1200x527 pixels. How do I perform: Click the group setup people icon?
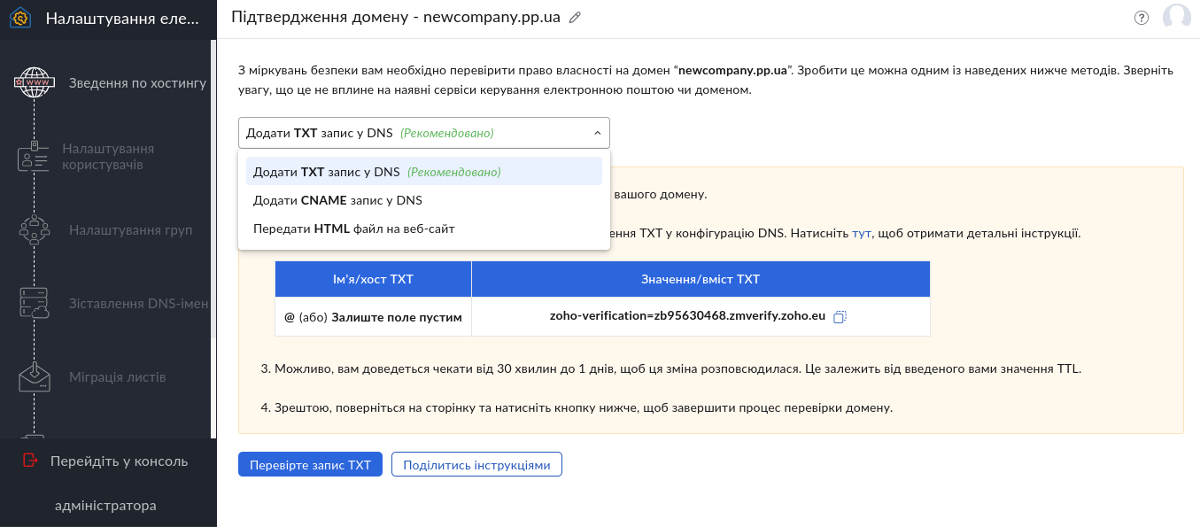click(x=35, y=230)
